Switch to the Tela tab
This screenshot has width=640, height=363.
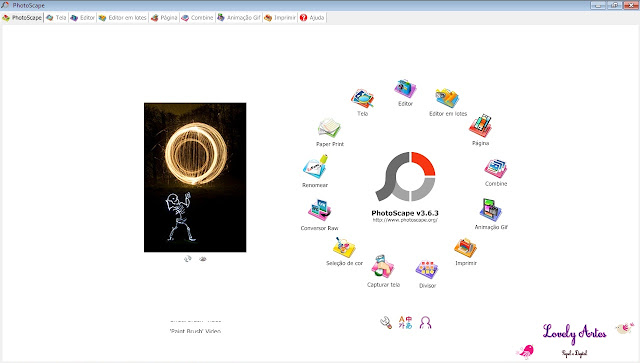click(x=56, y=18)
